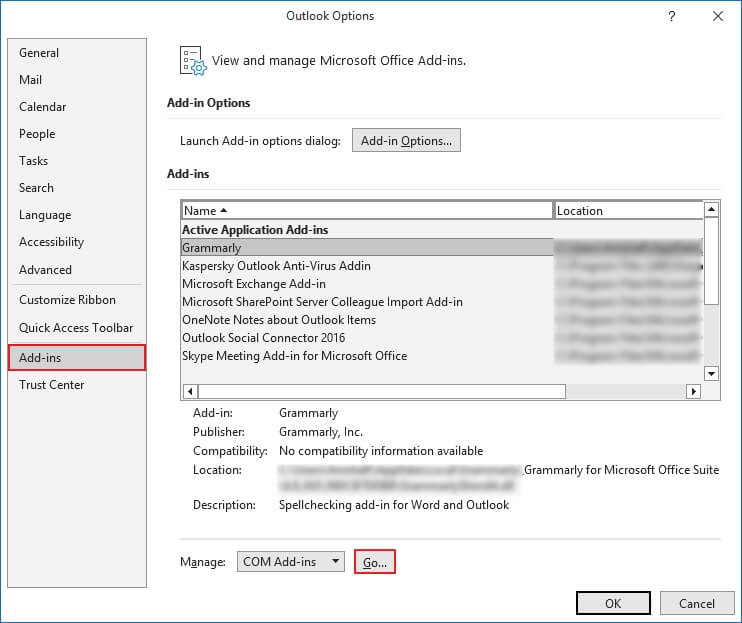Click the Active Application Add-ins group header
This screenshot has width=742, height=623.
255,230
